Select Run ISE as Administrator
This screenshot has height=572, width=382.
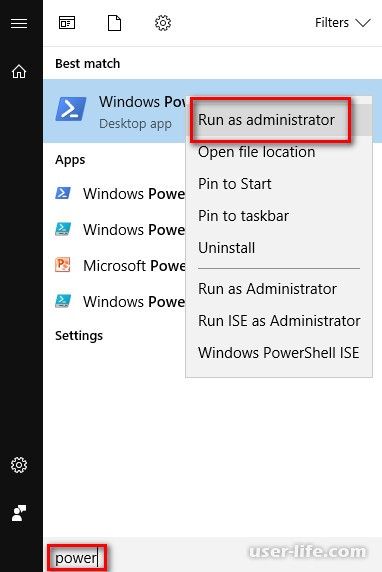click(x=279, y=321)
